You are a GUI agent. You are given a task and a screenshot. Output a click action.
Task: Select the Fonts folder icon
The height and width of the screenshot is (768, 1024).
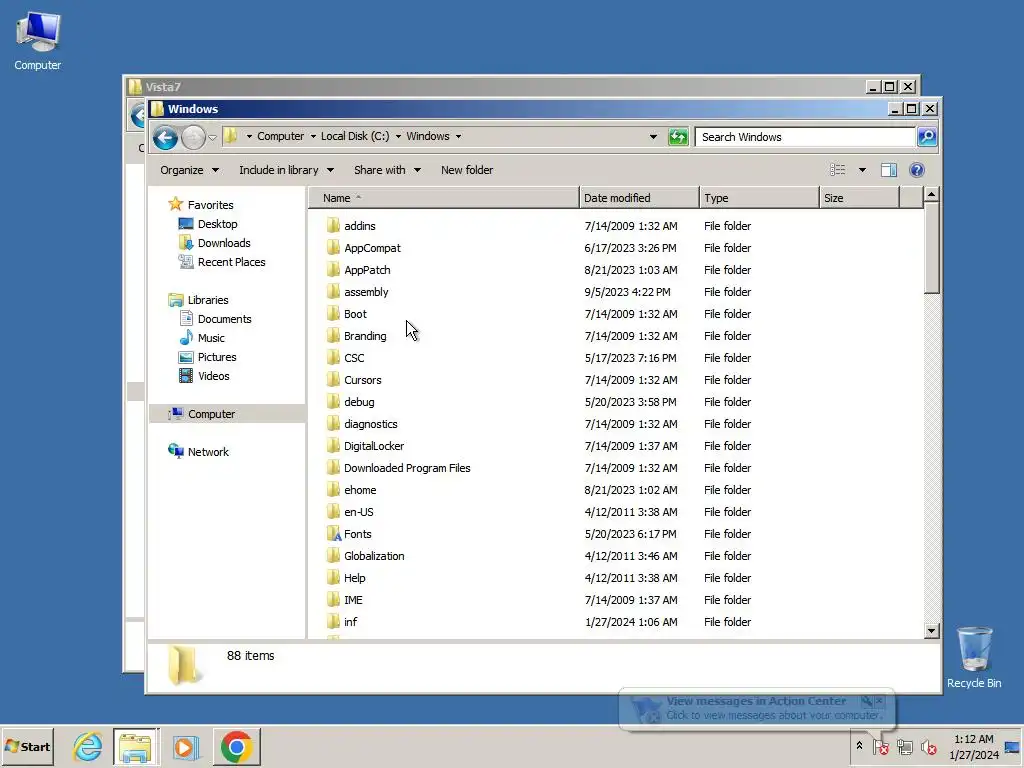coord(334,534)
